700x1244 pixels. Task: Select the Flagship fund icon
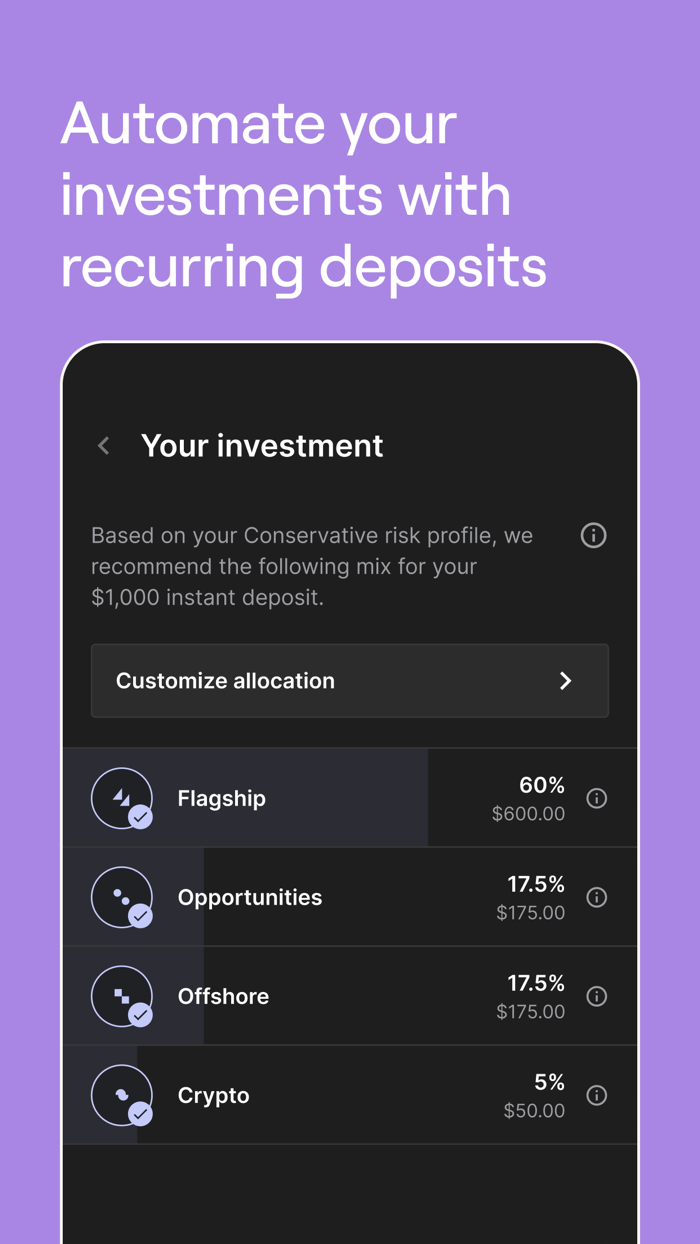coord(122,797)
